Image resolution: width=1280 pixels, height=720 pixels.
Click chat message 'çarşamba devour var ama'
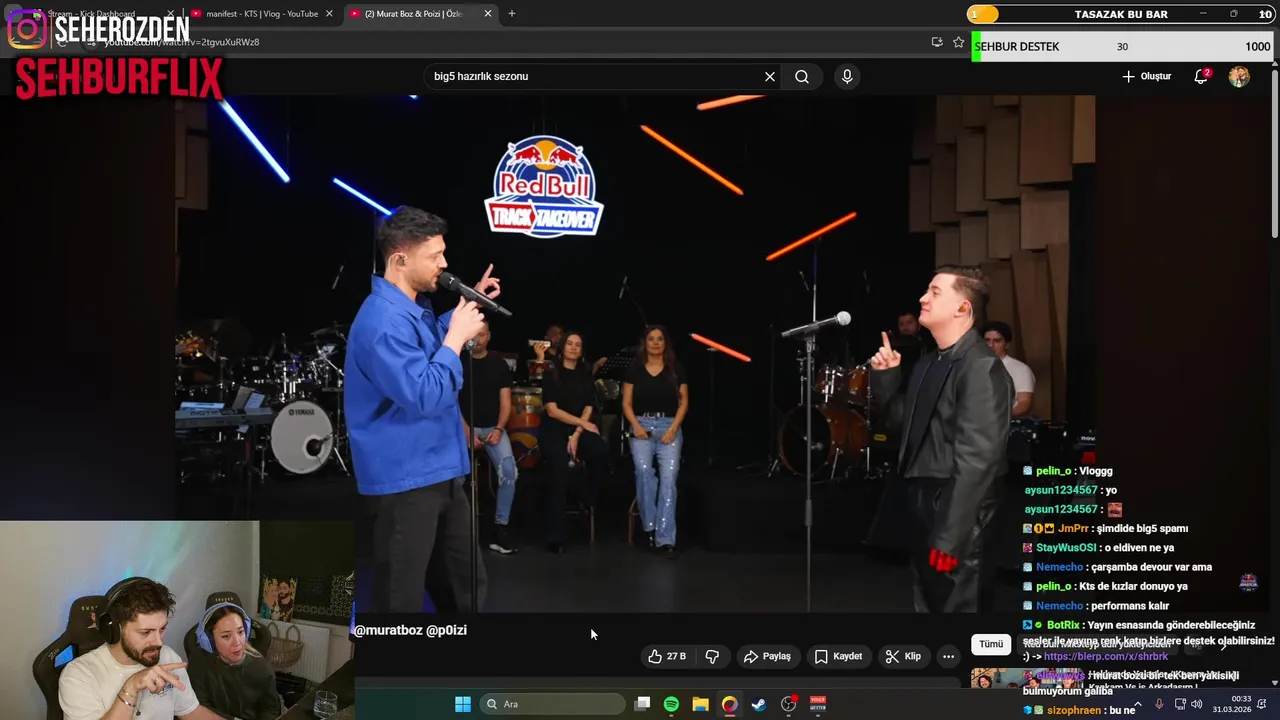pyautogui.click(x=1152, y=567)
